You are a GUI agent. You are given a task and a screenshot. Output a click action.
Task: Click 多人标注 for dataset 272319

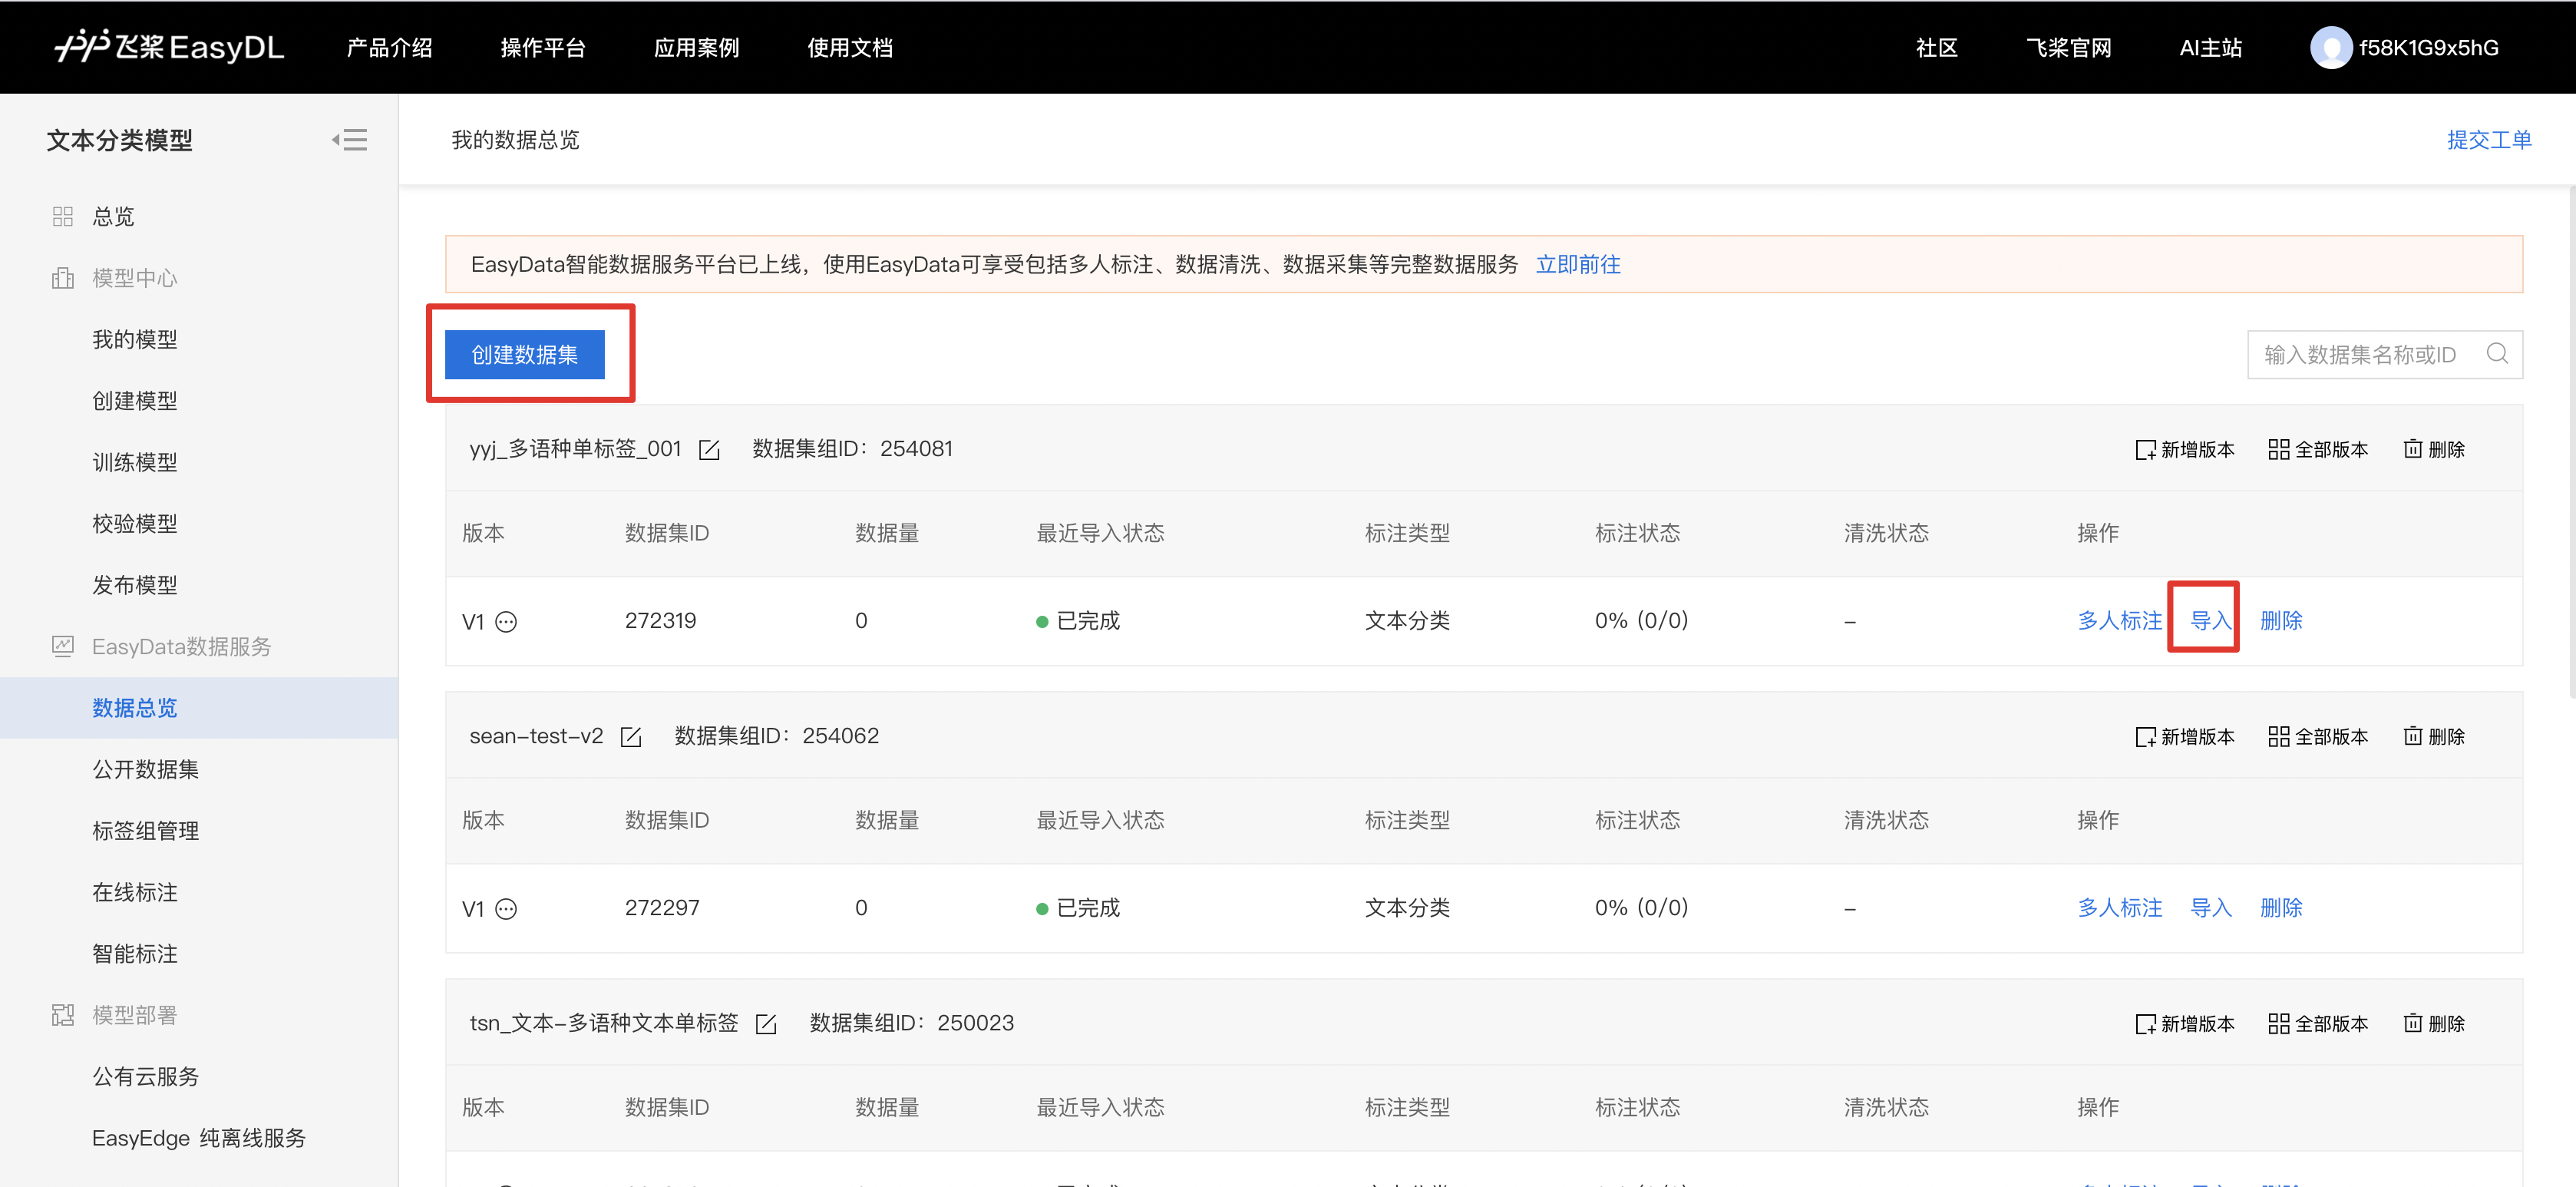2120,621
